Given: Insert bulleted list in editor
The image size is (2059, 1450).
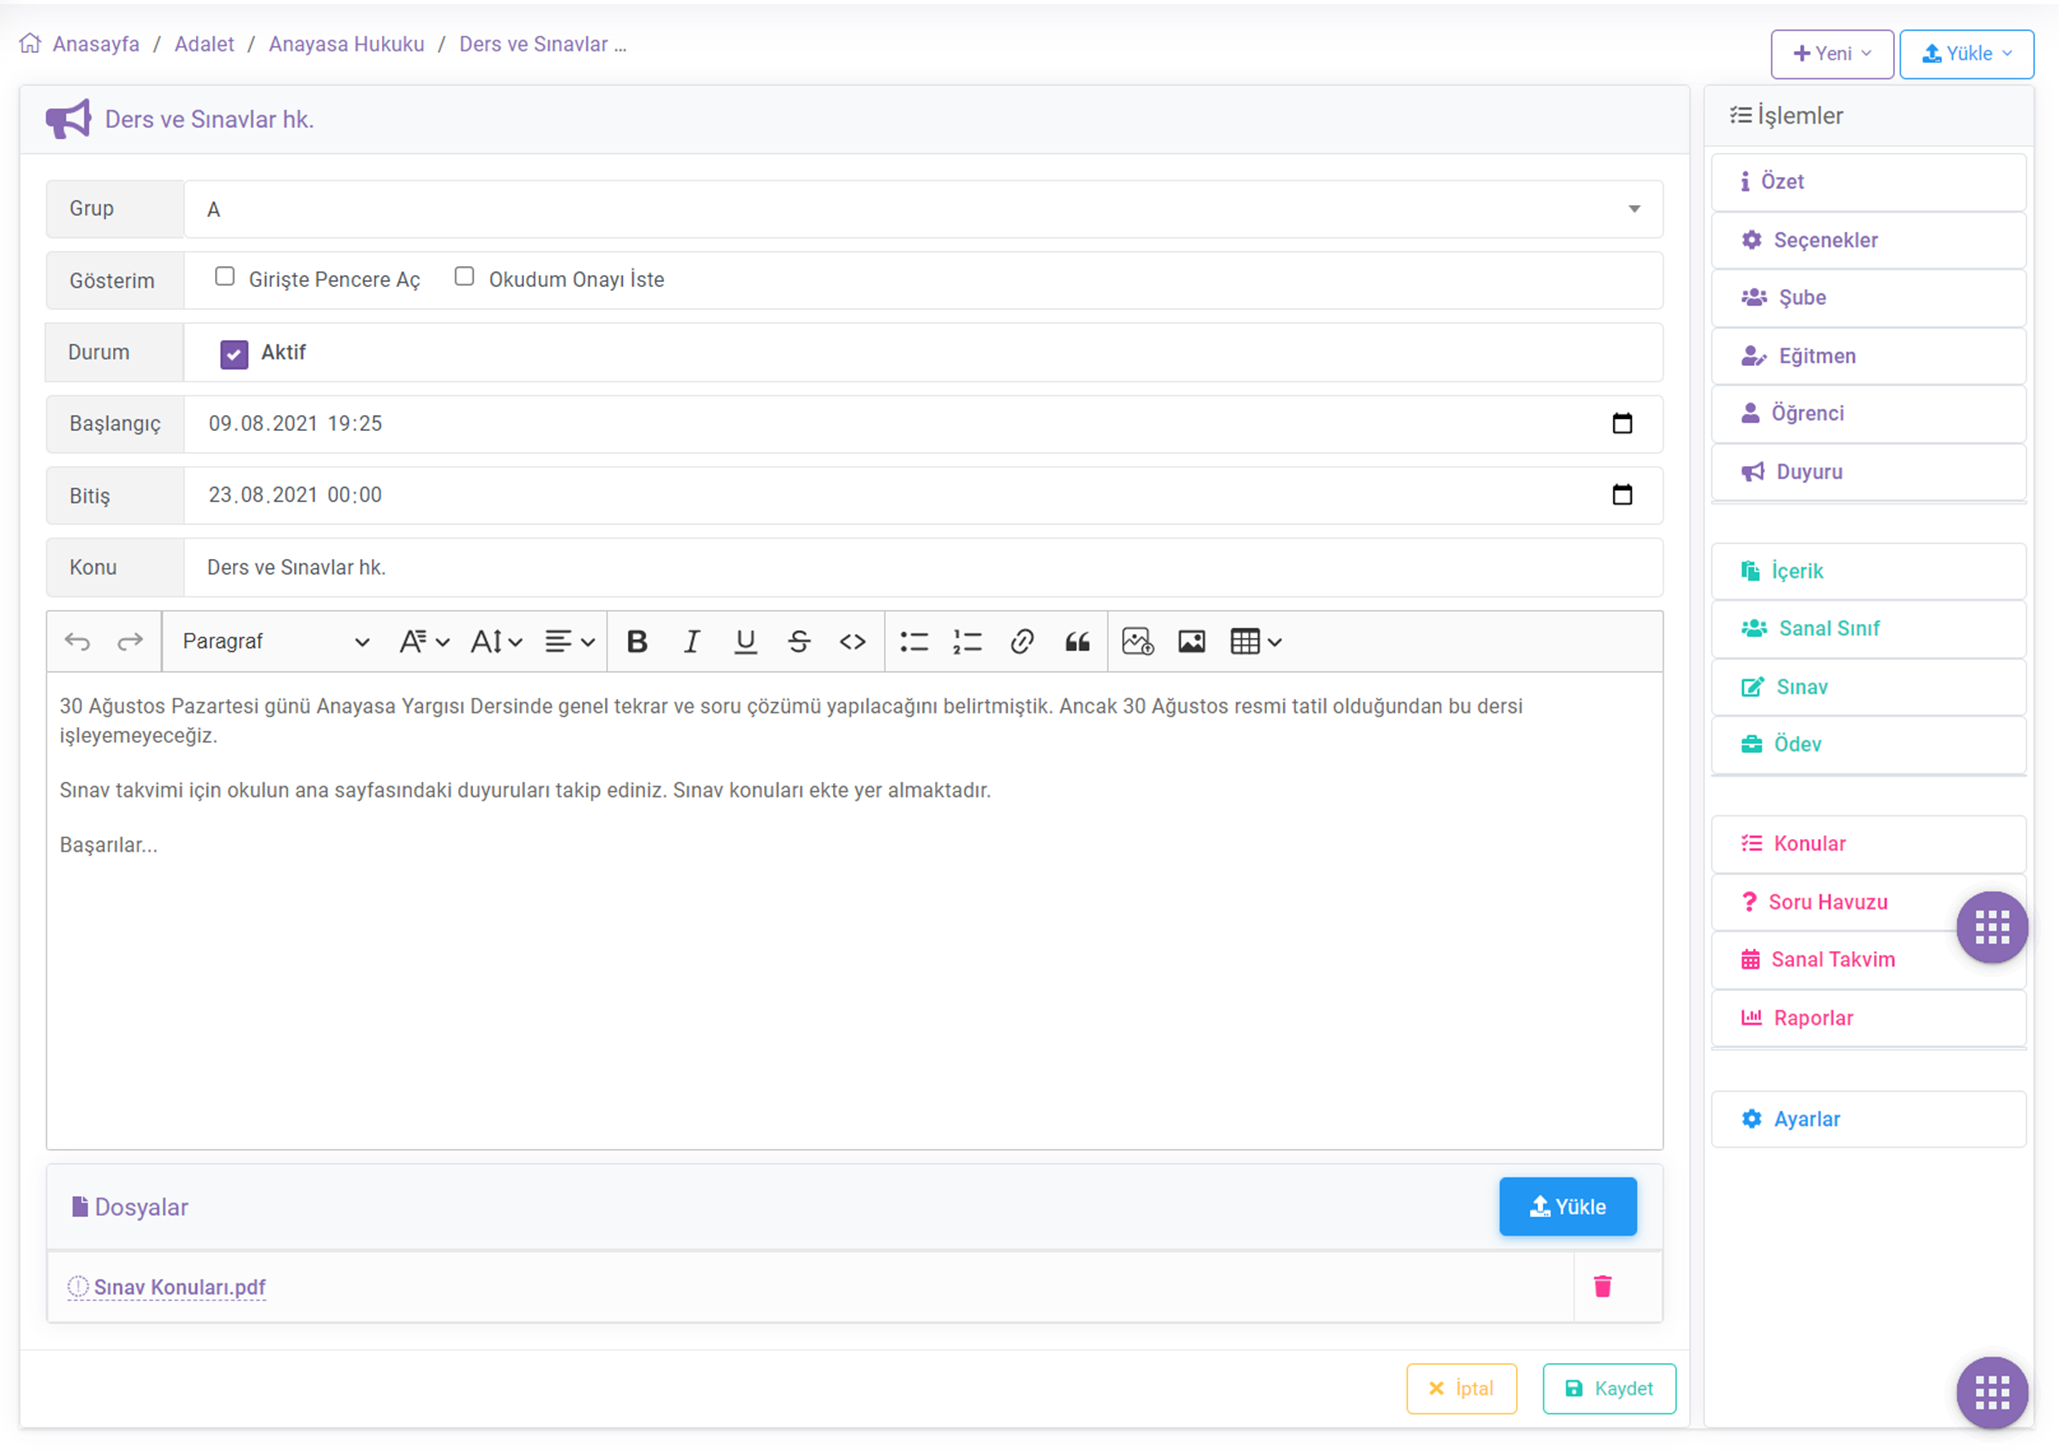Looking at the screenshot, I should [913, 642].
